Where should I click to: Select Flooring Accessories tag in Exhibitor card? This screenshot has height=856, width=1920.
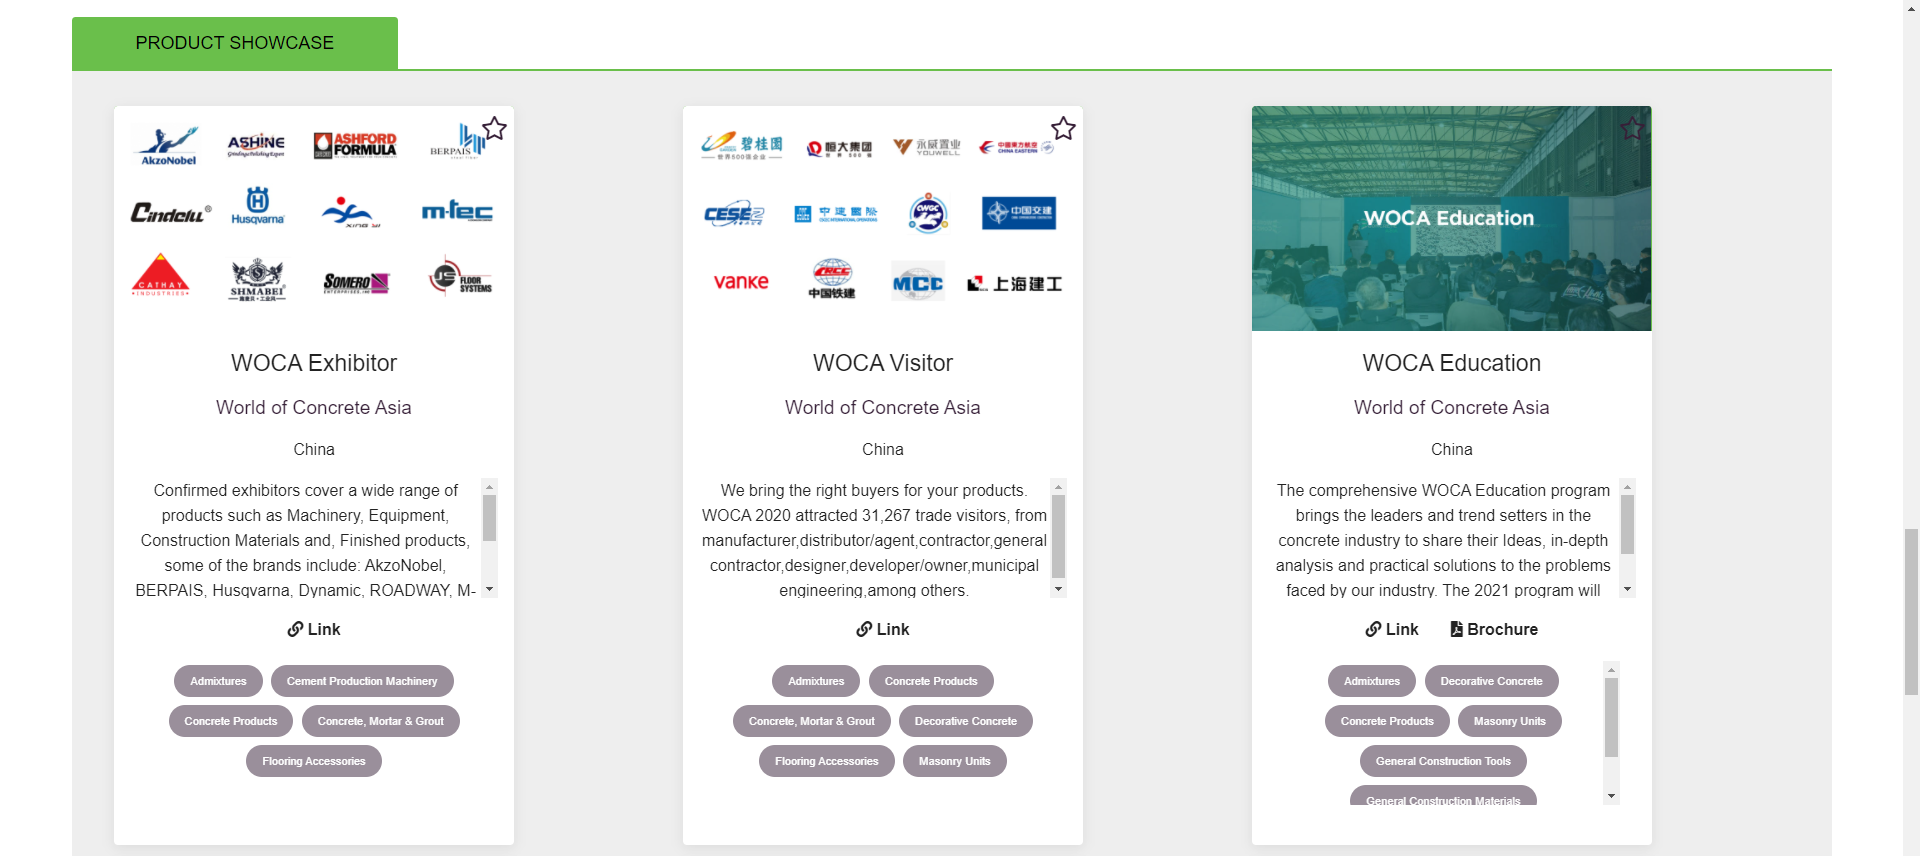(314, 761)
